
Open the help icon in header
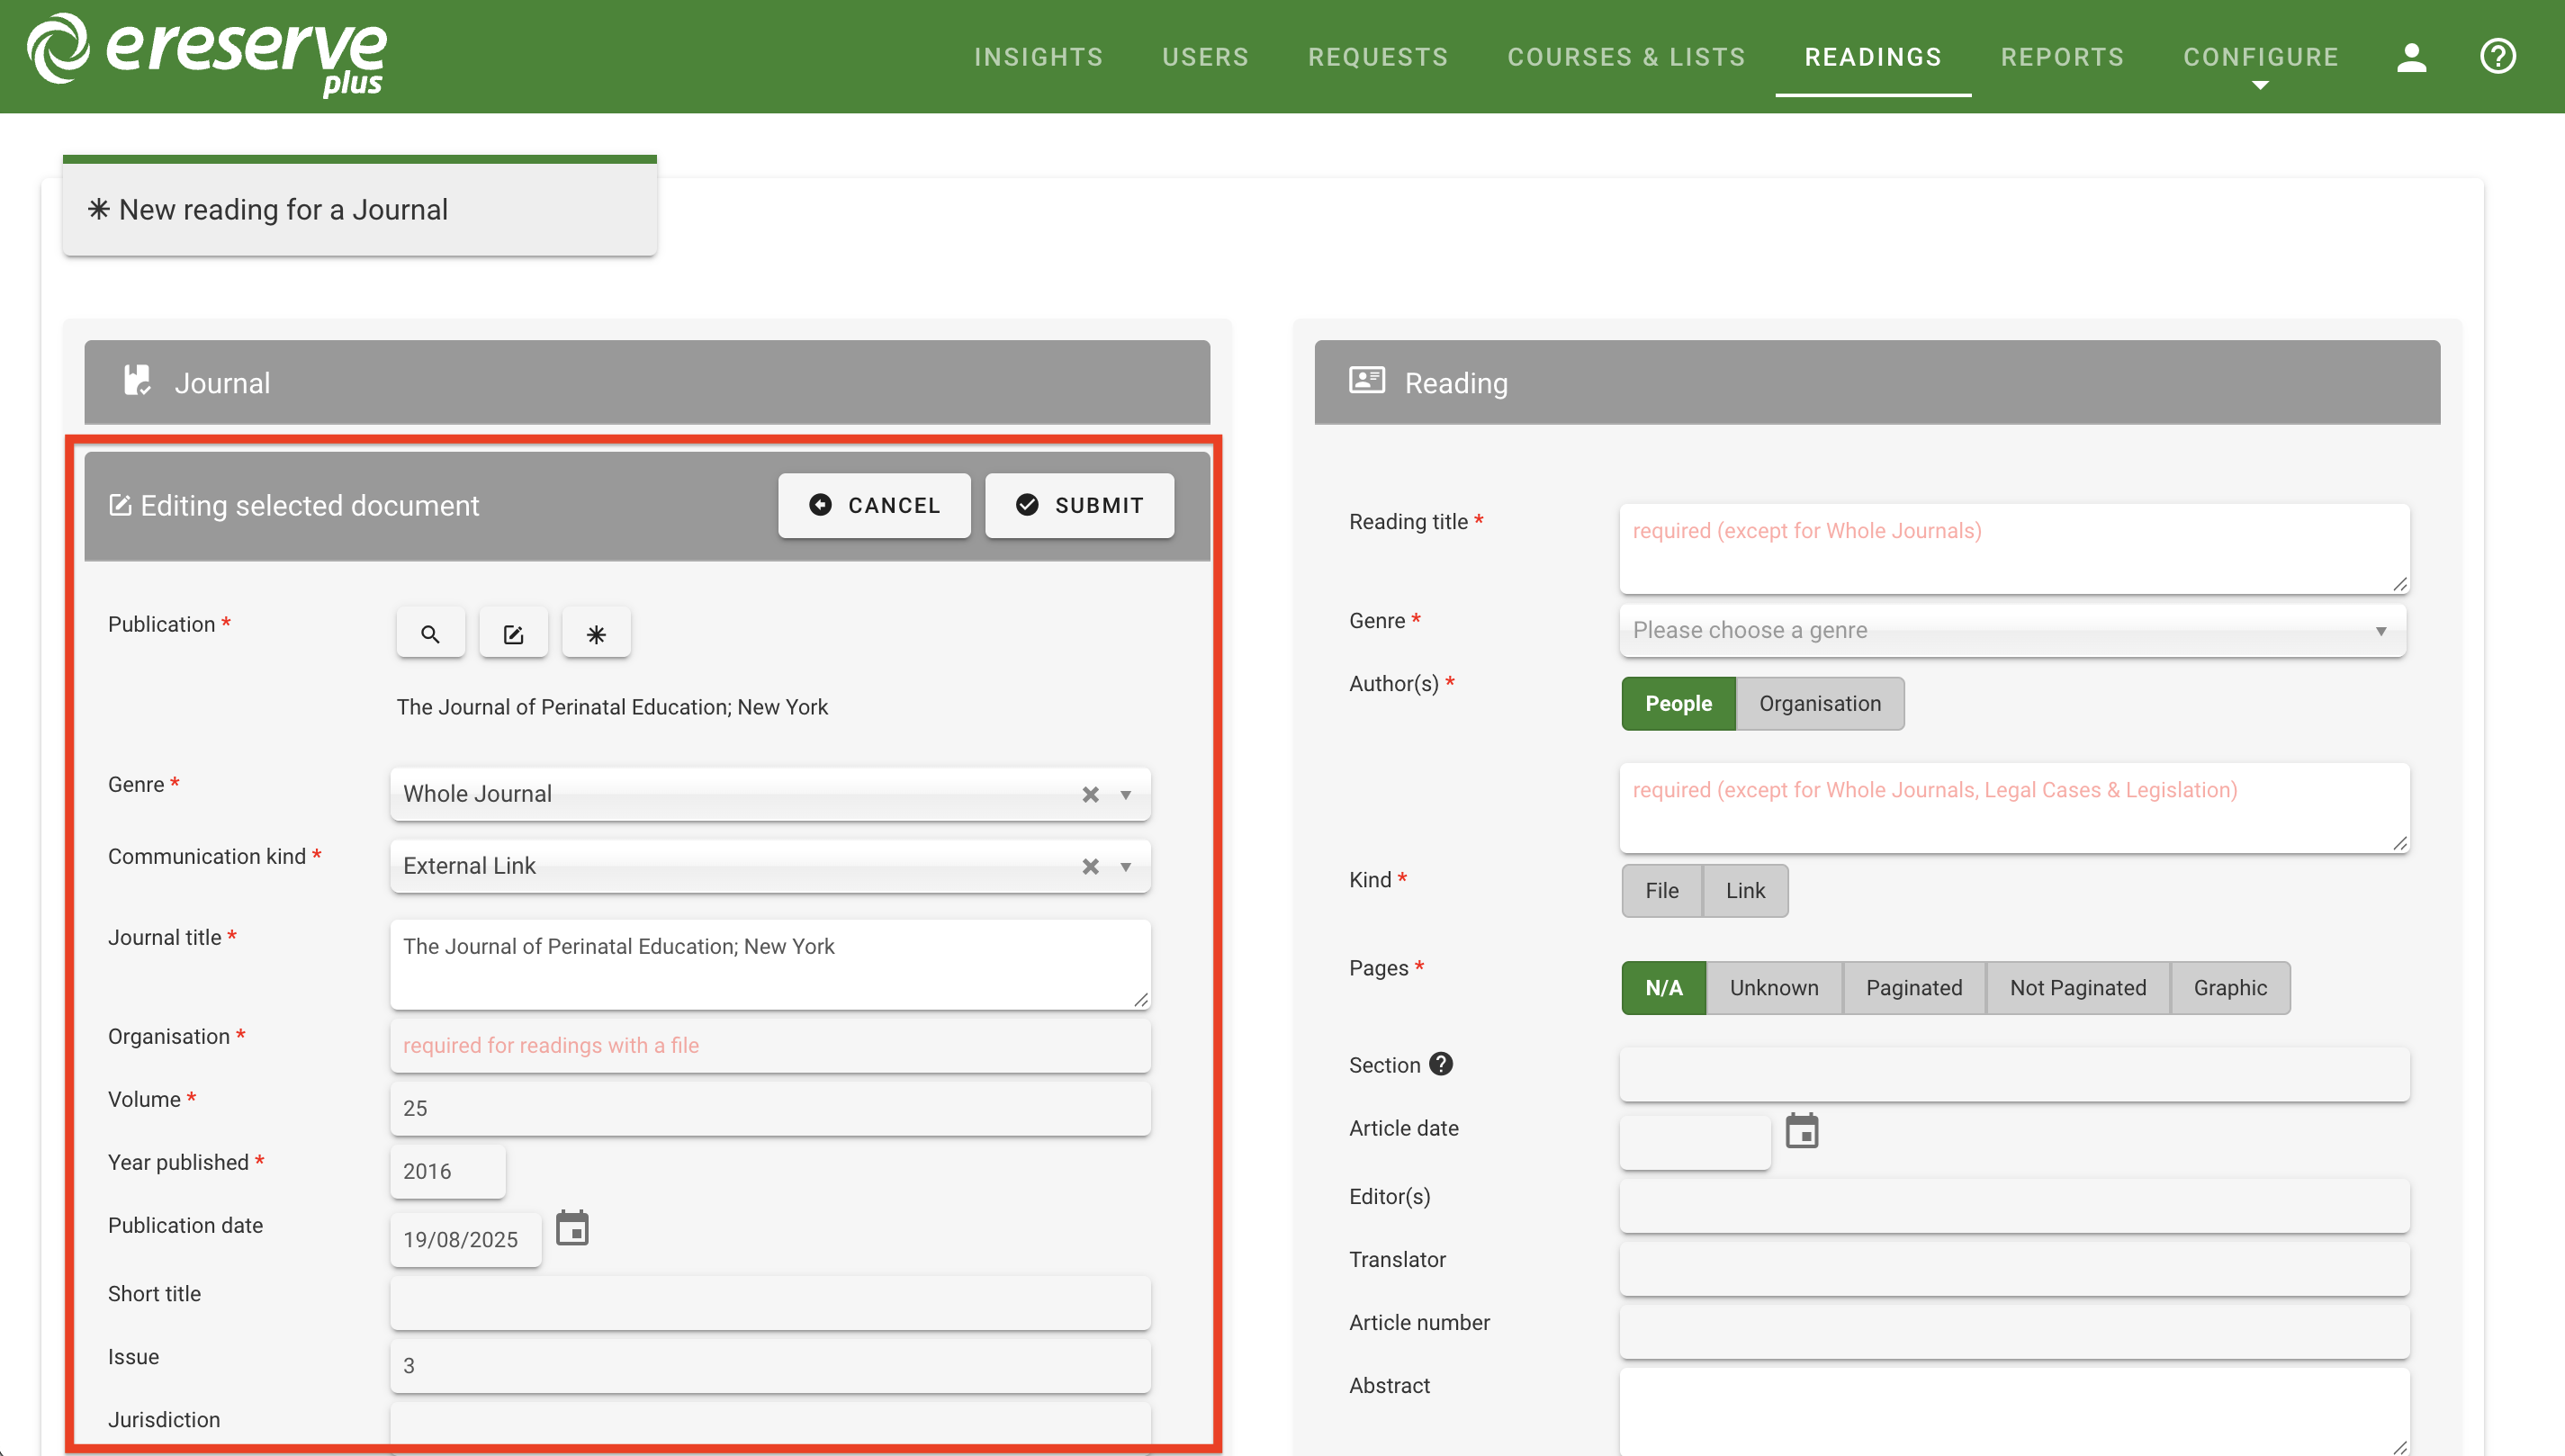(2497, 57)
